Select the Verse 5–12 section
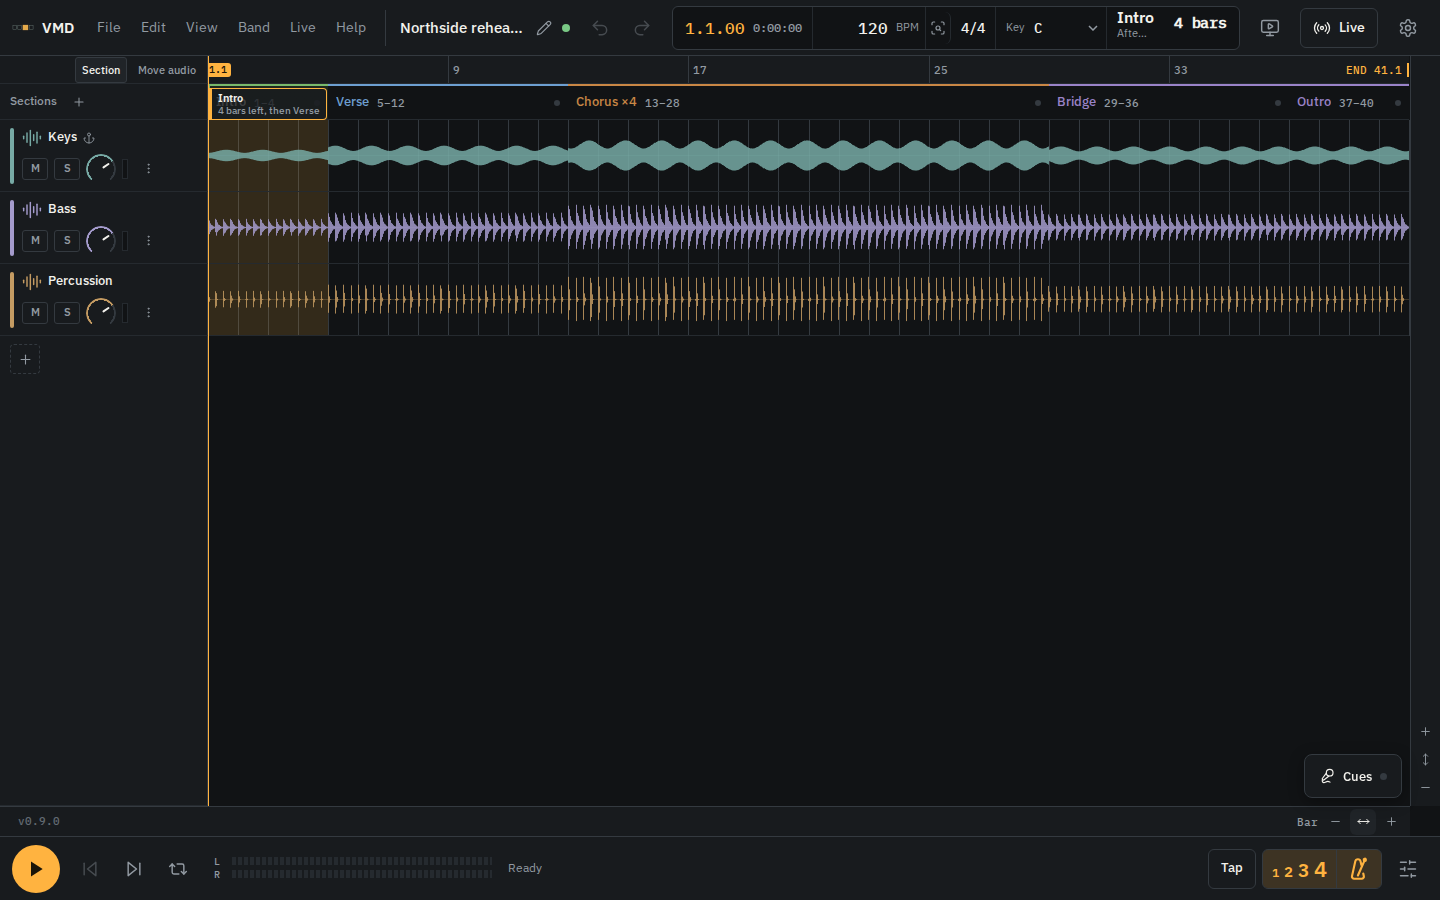 448,102
